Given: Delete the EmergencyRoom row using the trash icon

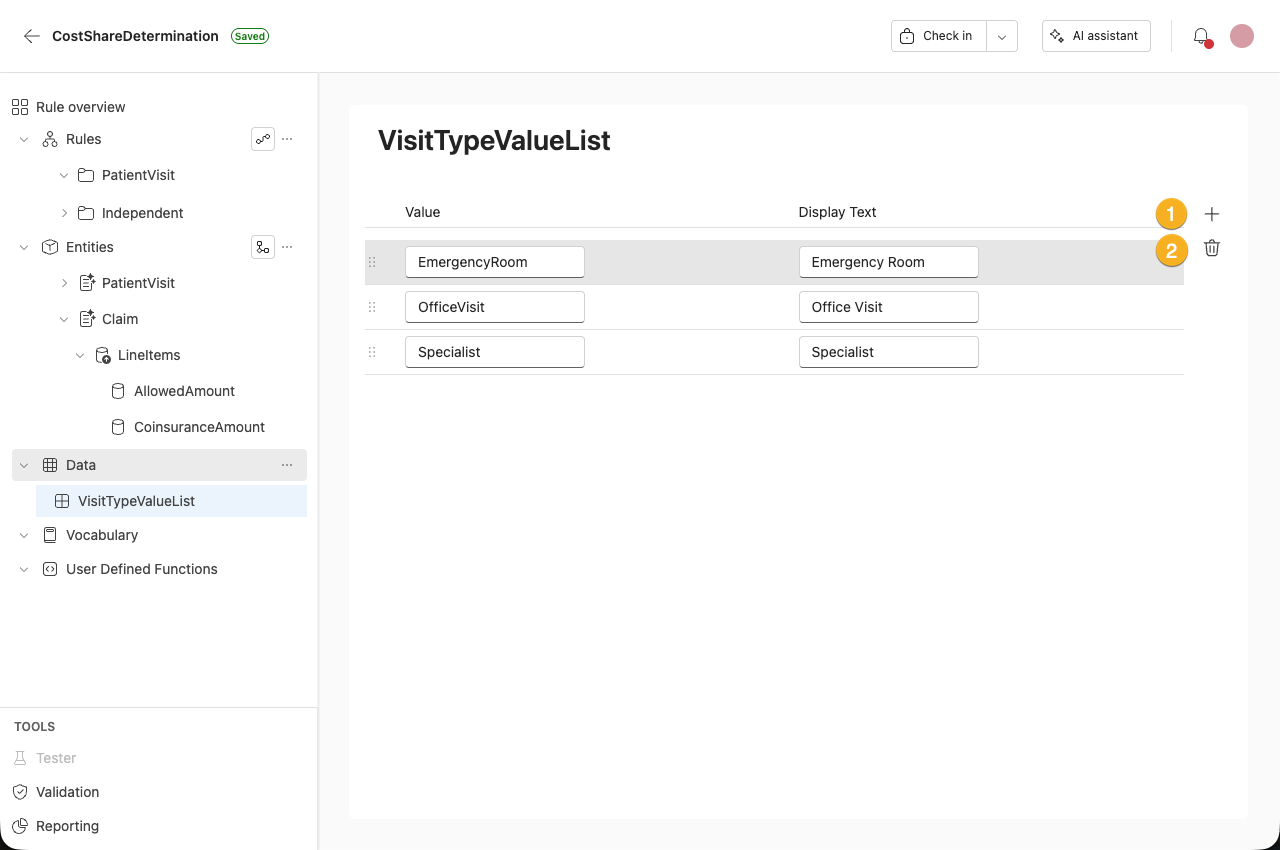Looking at the screenshot, I should pos(1211,247).
